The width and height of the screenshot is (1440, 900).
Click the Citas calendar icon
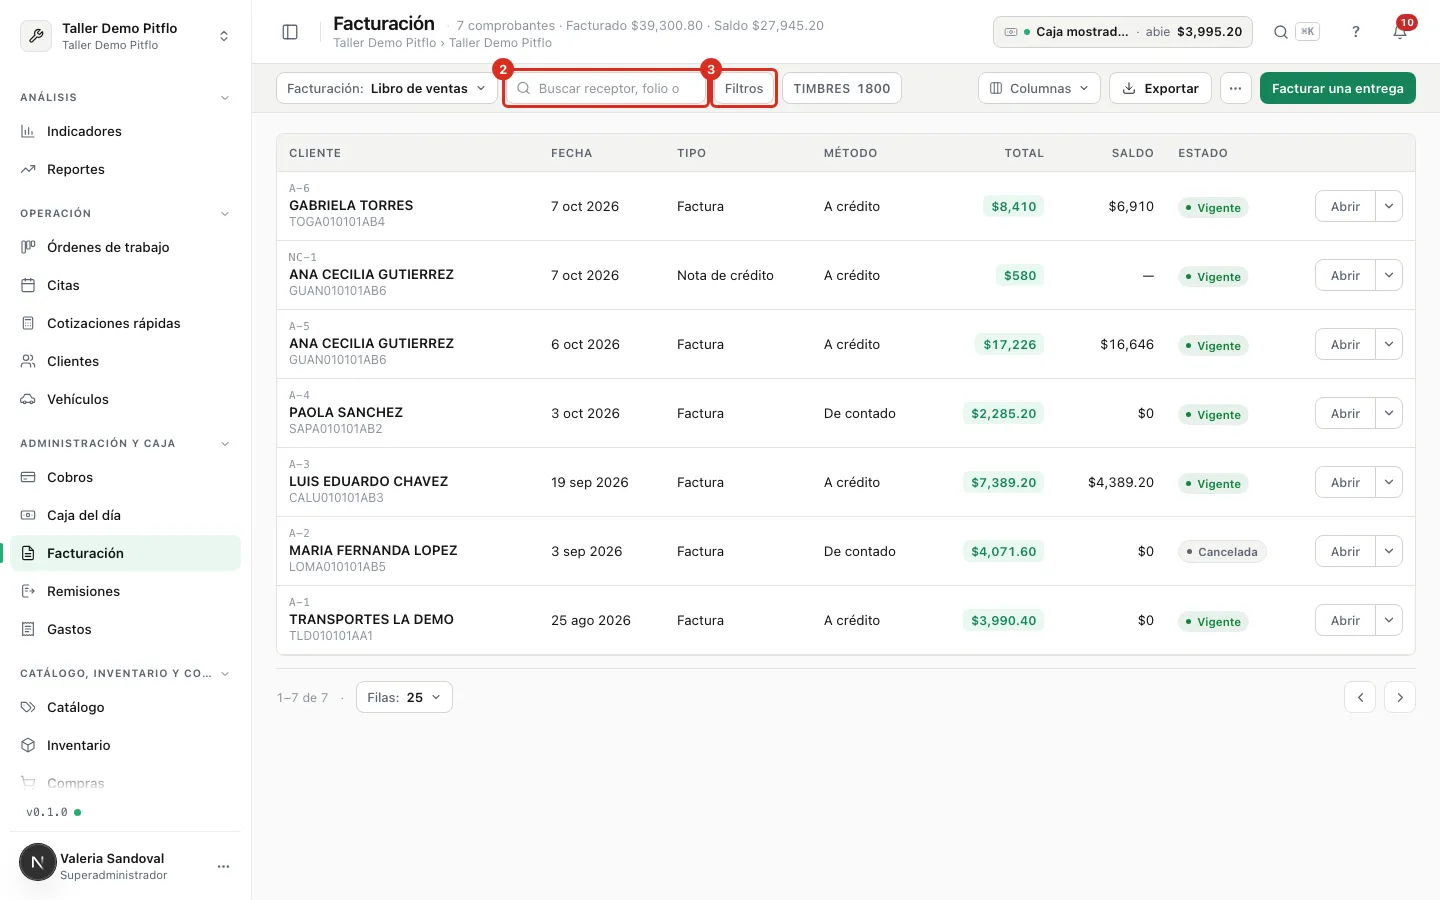pos(28,285)
